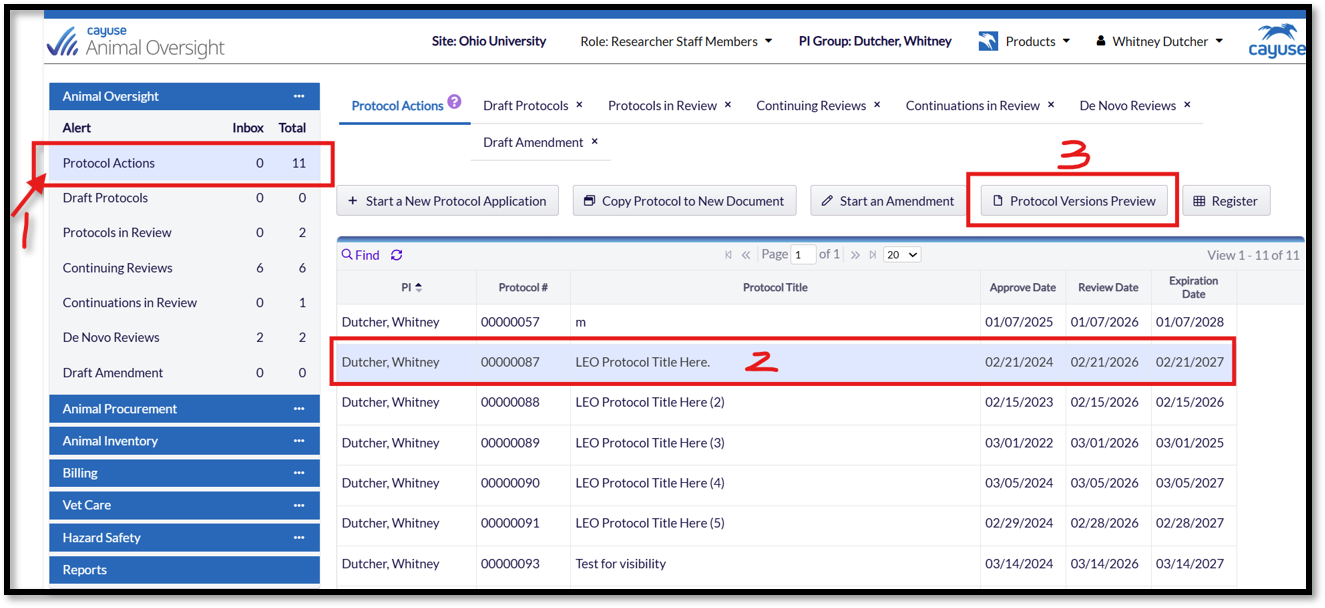Close the Draft Protocols tab
The height and width of the screenshot is (608, 1325).
click(x=580, y=105)
